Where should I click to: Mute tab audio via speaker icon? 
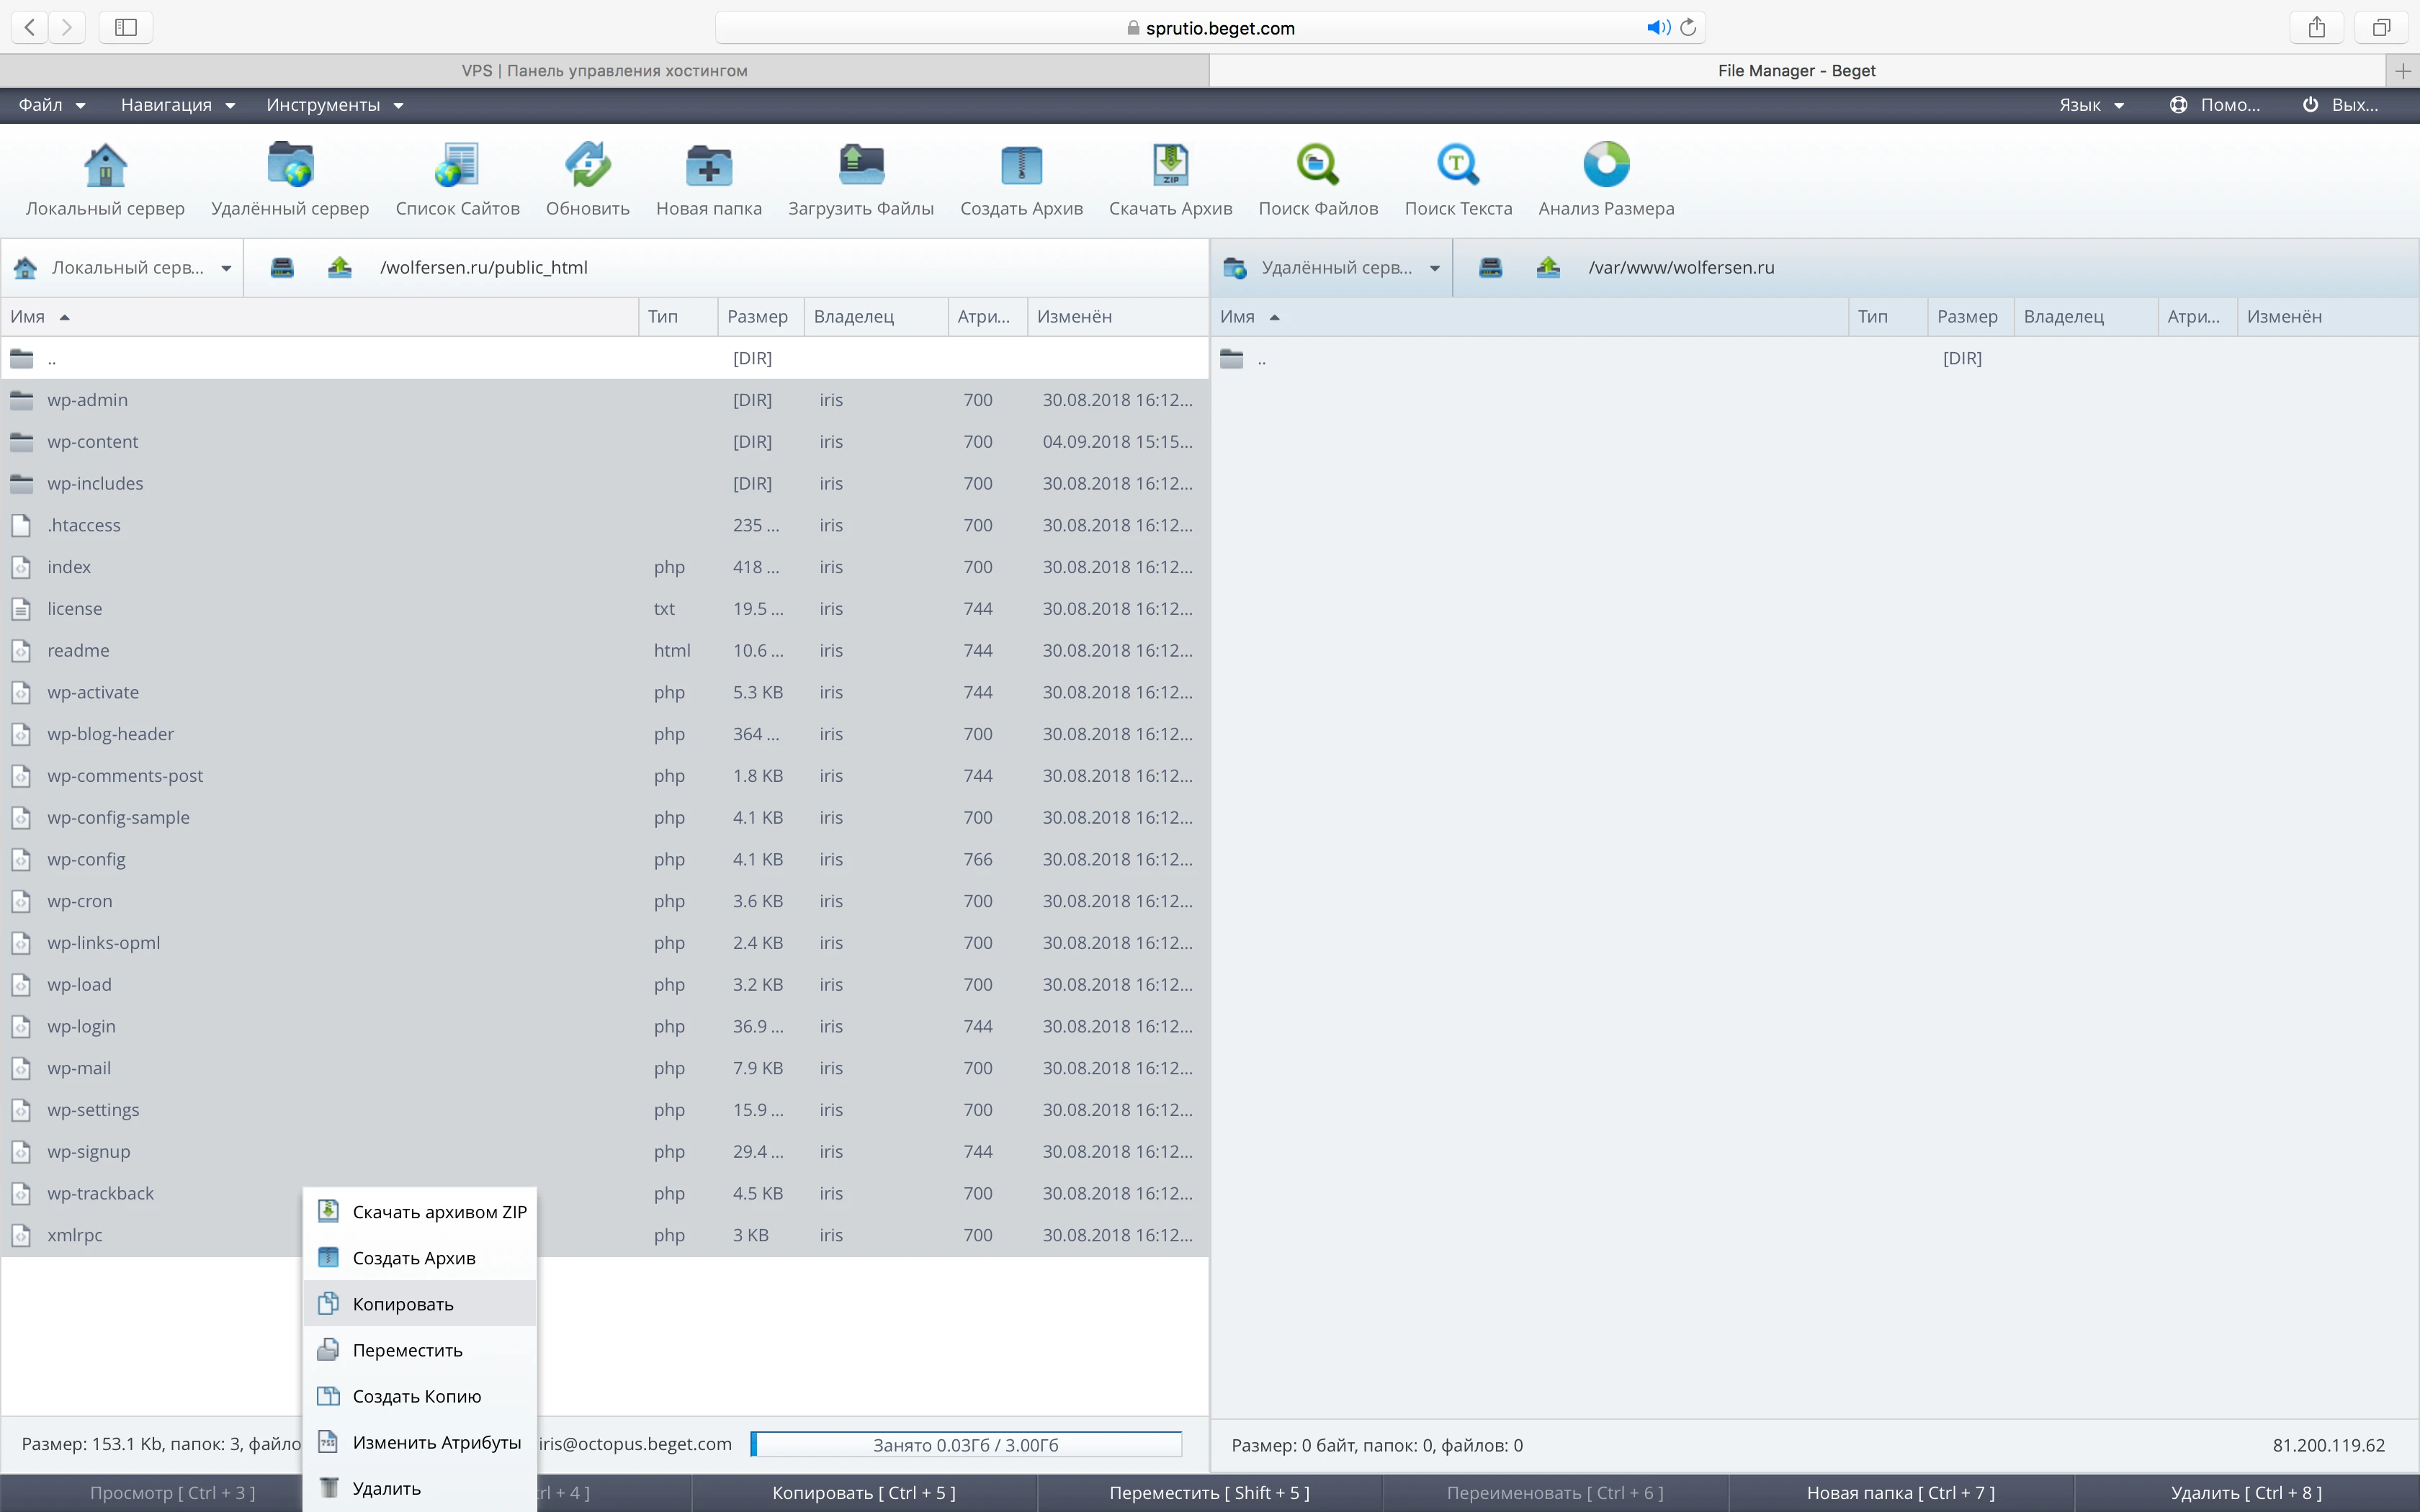[1657, 28]
